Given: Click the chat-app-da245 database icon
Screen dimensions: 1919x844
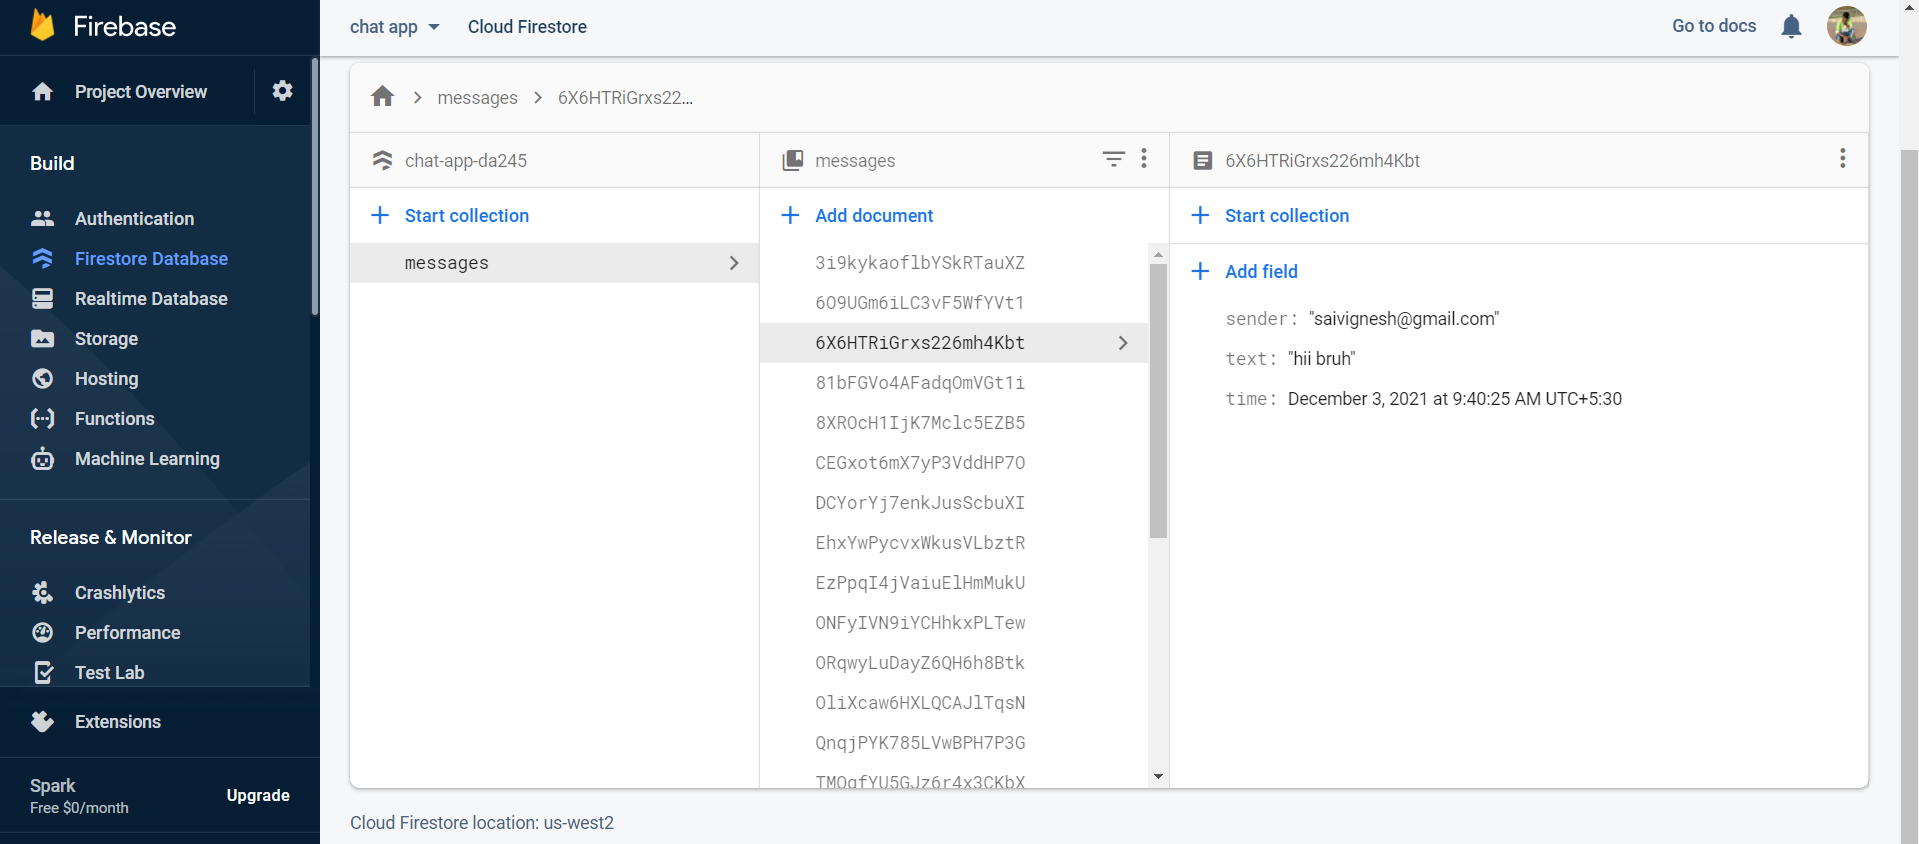Looking at the screenshot, I should click(382, 160).
